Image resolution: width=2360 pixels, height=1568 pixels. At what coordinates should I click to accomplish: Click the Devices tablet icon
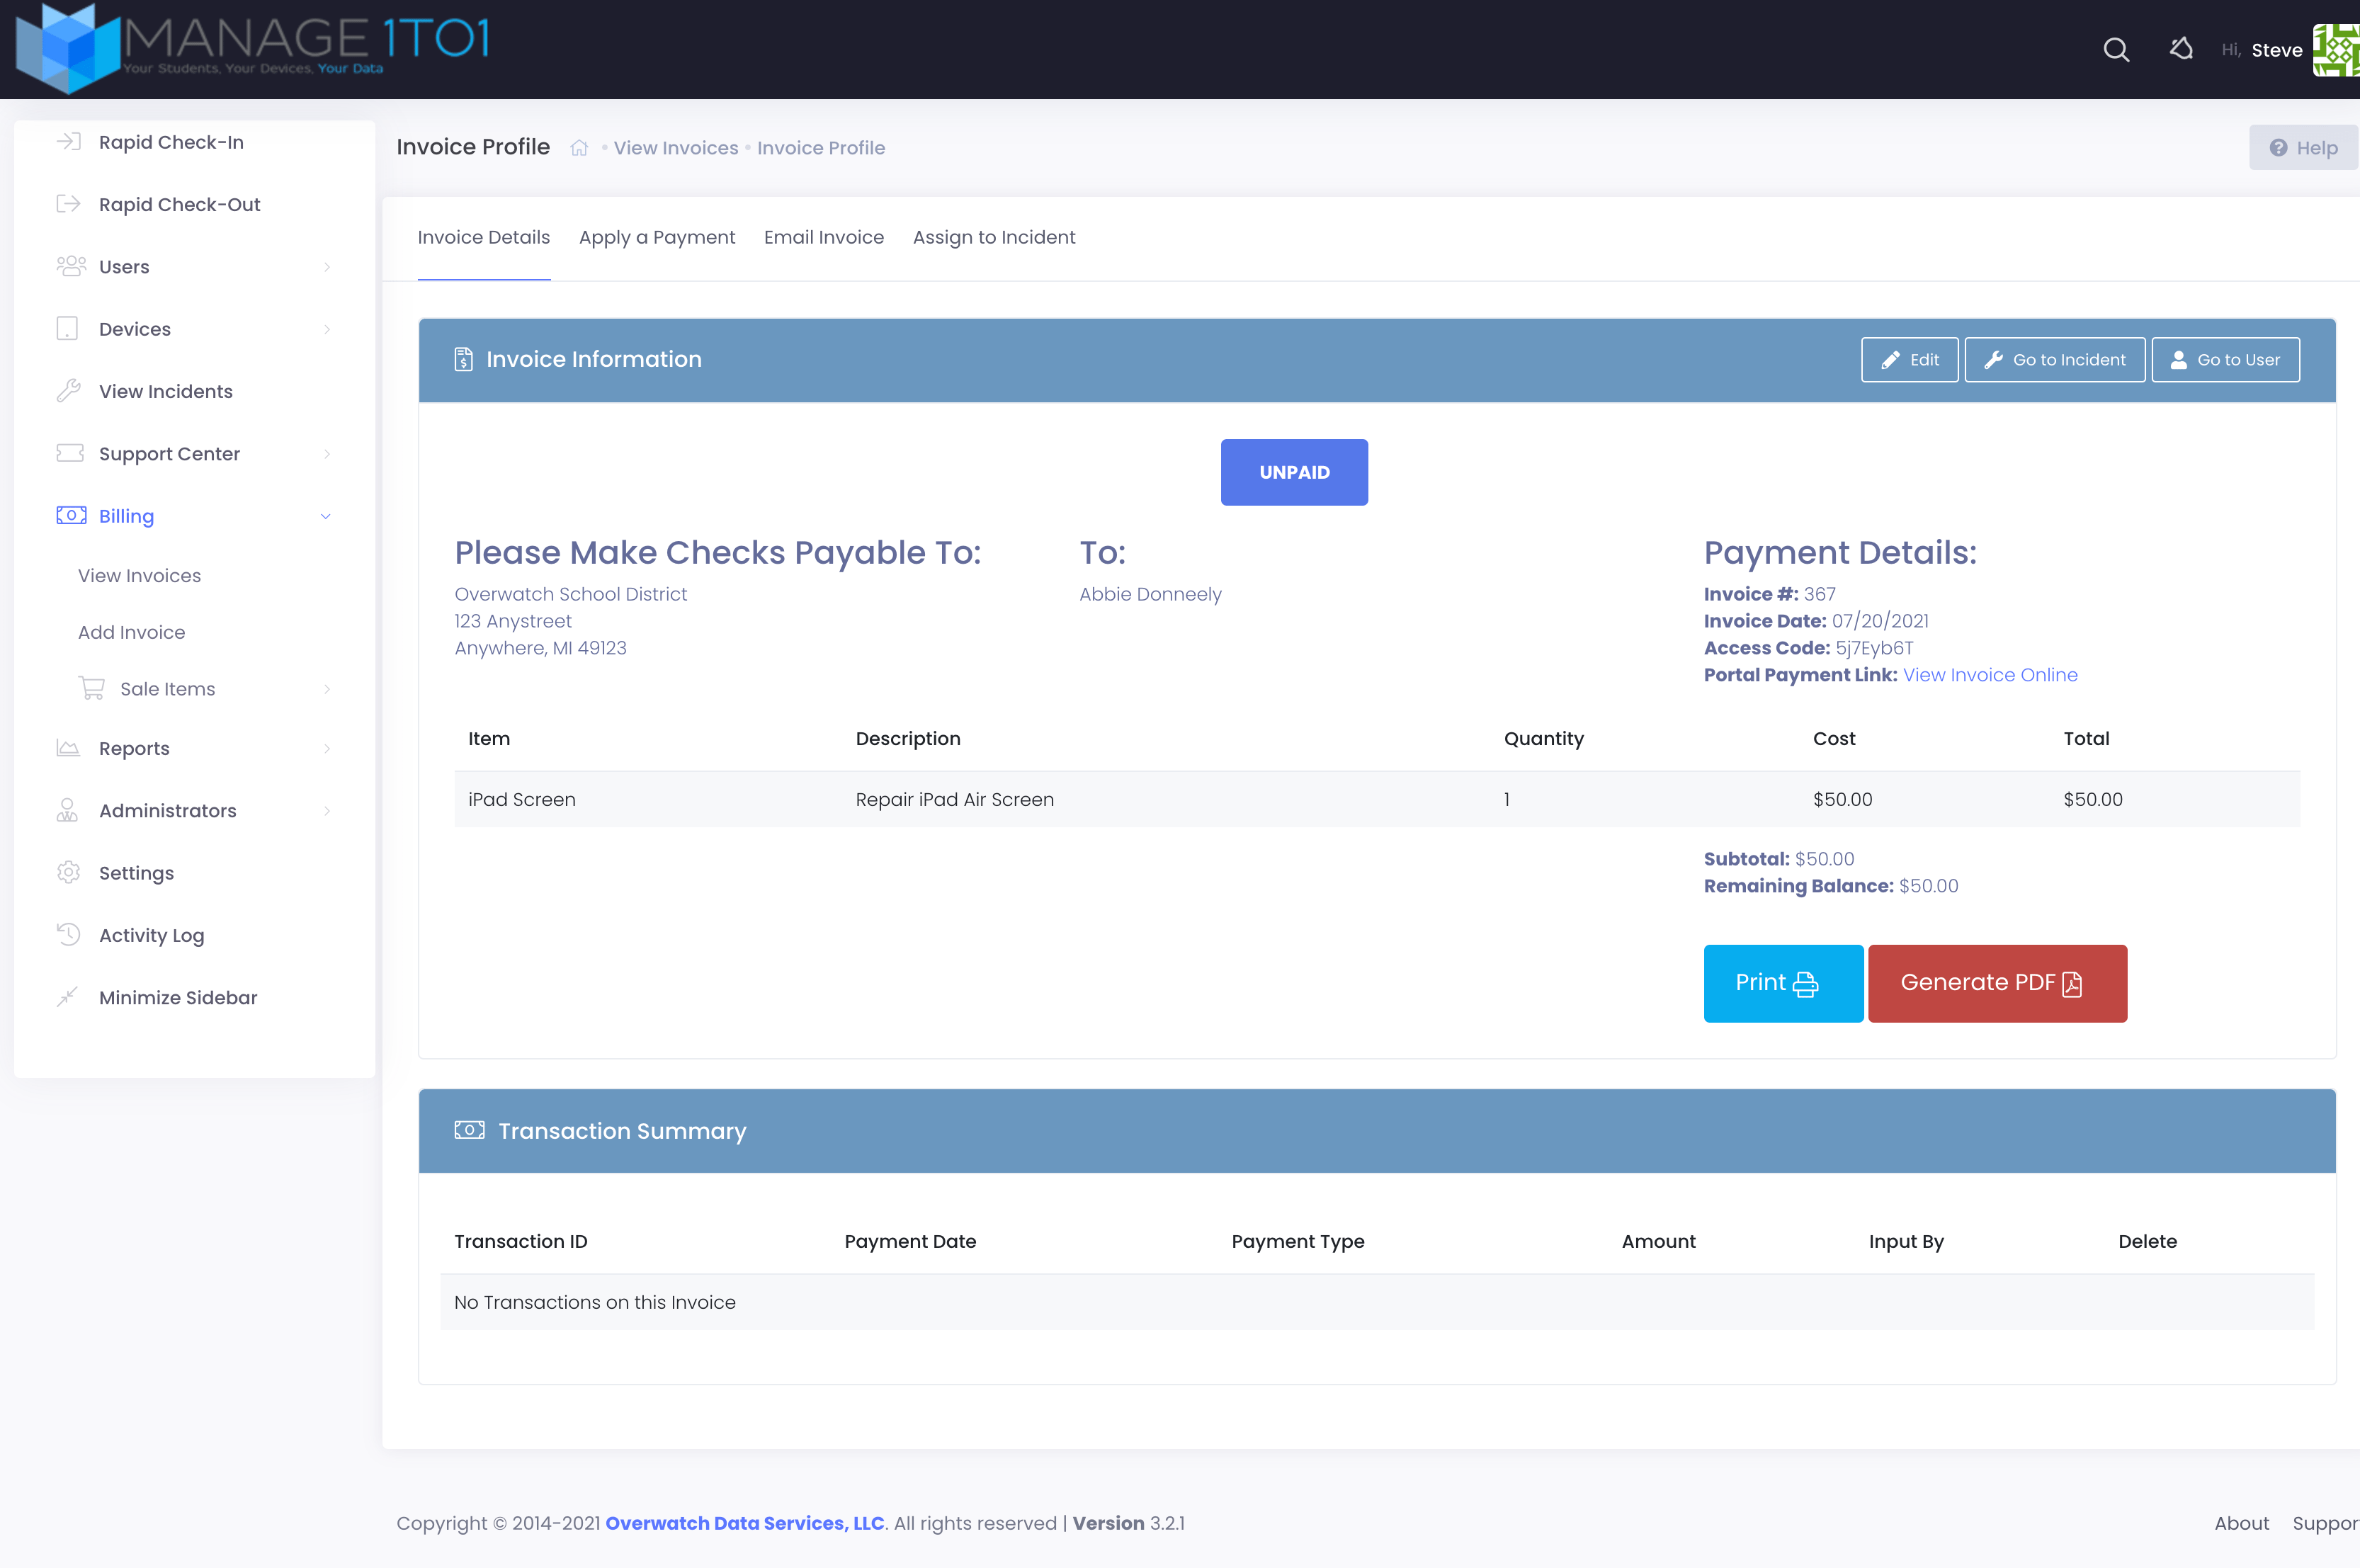67,329
